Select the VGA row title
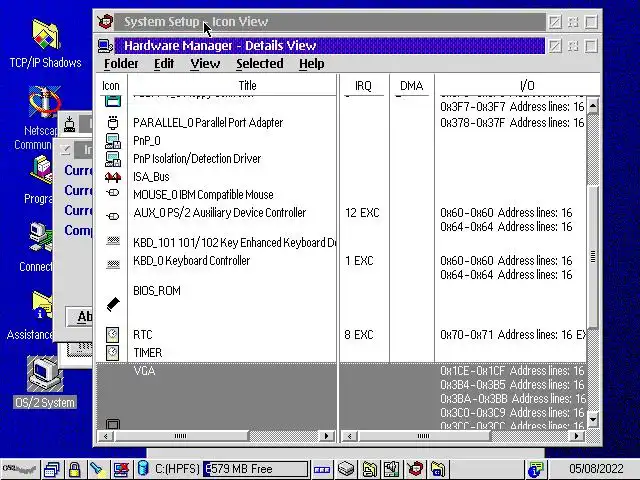This screenshot has width=640, height=480. (x=144, y=371)
